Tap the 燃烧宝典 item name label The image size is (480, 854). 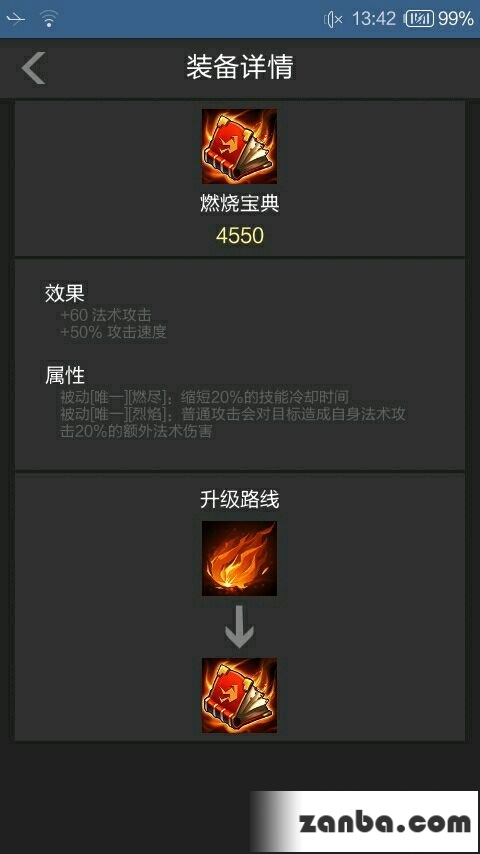[240, 204]
